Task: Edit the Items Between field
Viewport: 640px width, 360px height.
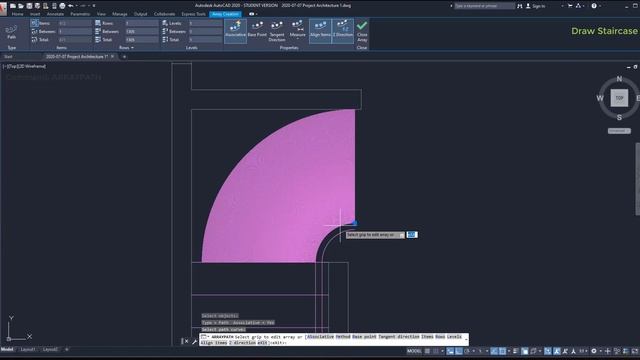Action: 75,31
